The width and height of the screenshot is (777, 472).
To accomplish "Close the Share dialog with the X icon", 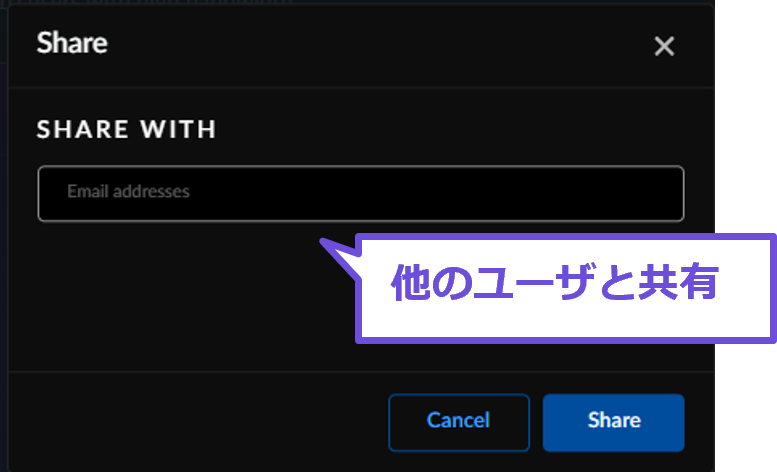I will point(664,47).
